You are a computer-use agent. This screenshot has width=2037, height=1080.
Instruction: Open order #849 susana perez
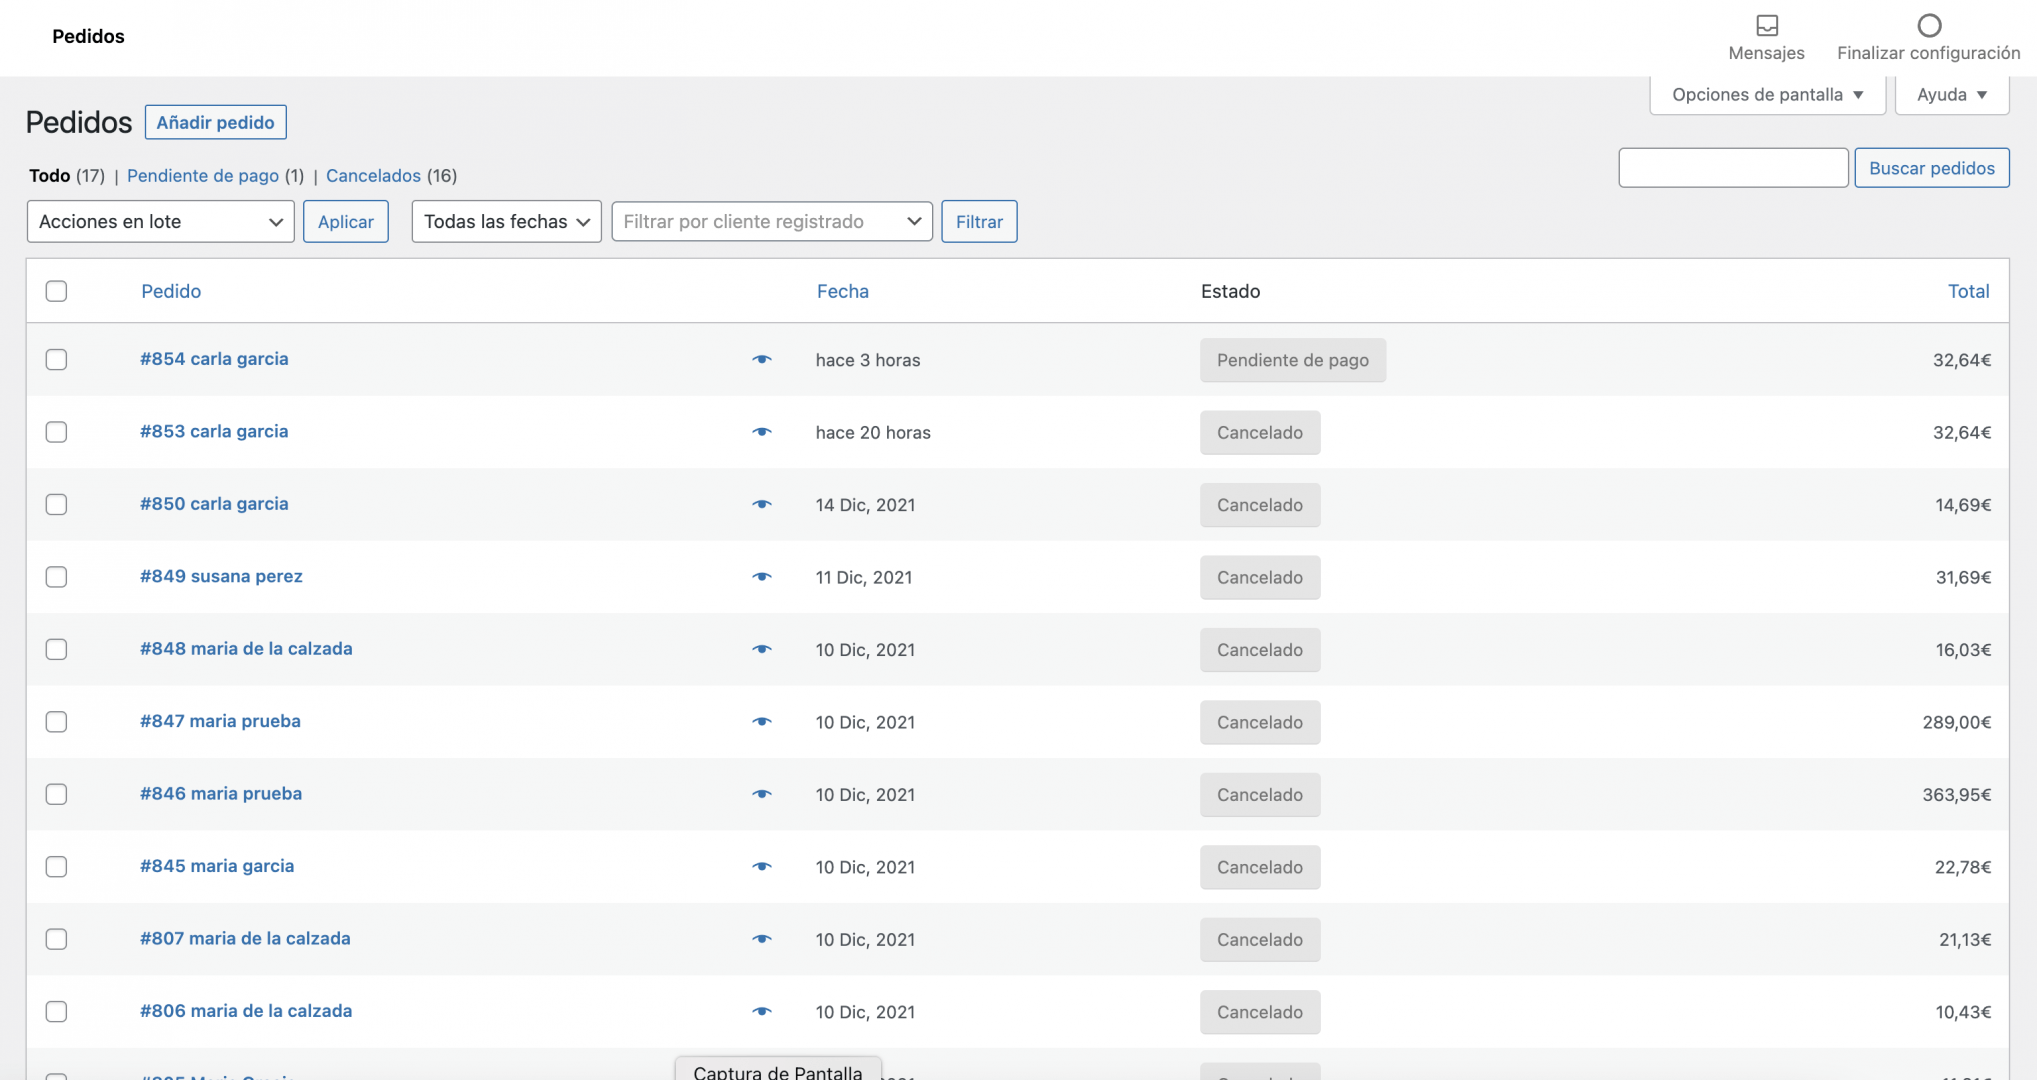pyautogui.click(x=221, y=577)
